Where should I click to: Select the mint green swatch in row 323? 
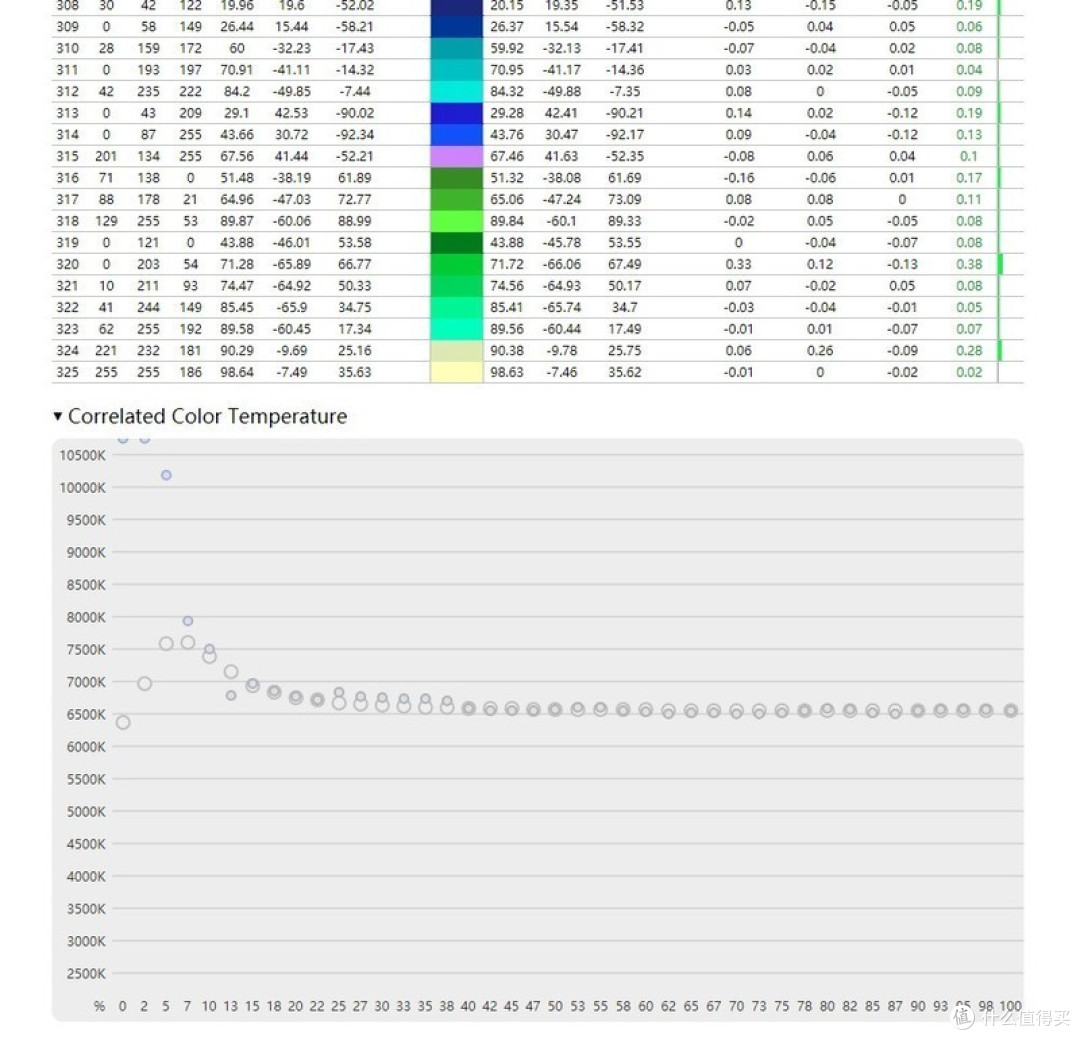tap(457, 329)
